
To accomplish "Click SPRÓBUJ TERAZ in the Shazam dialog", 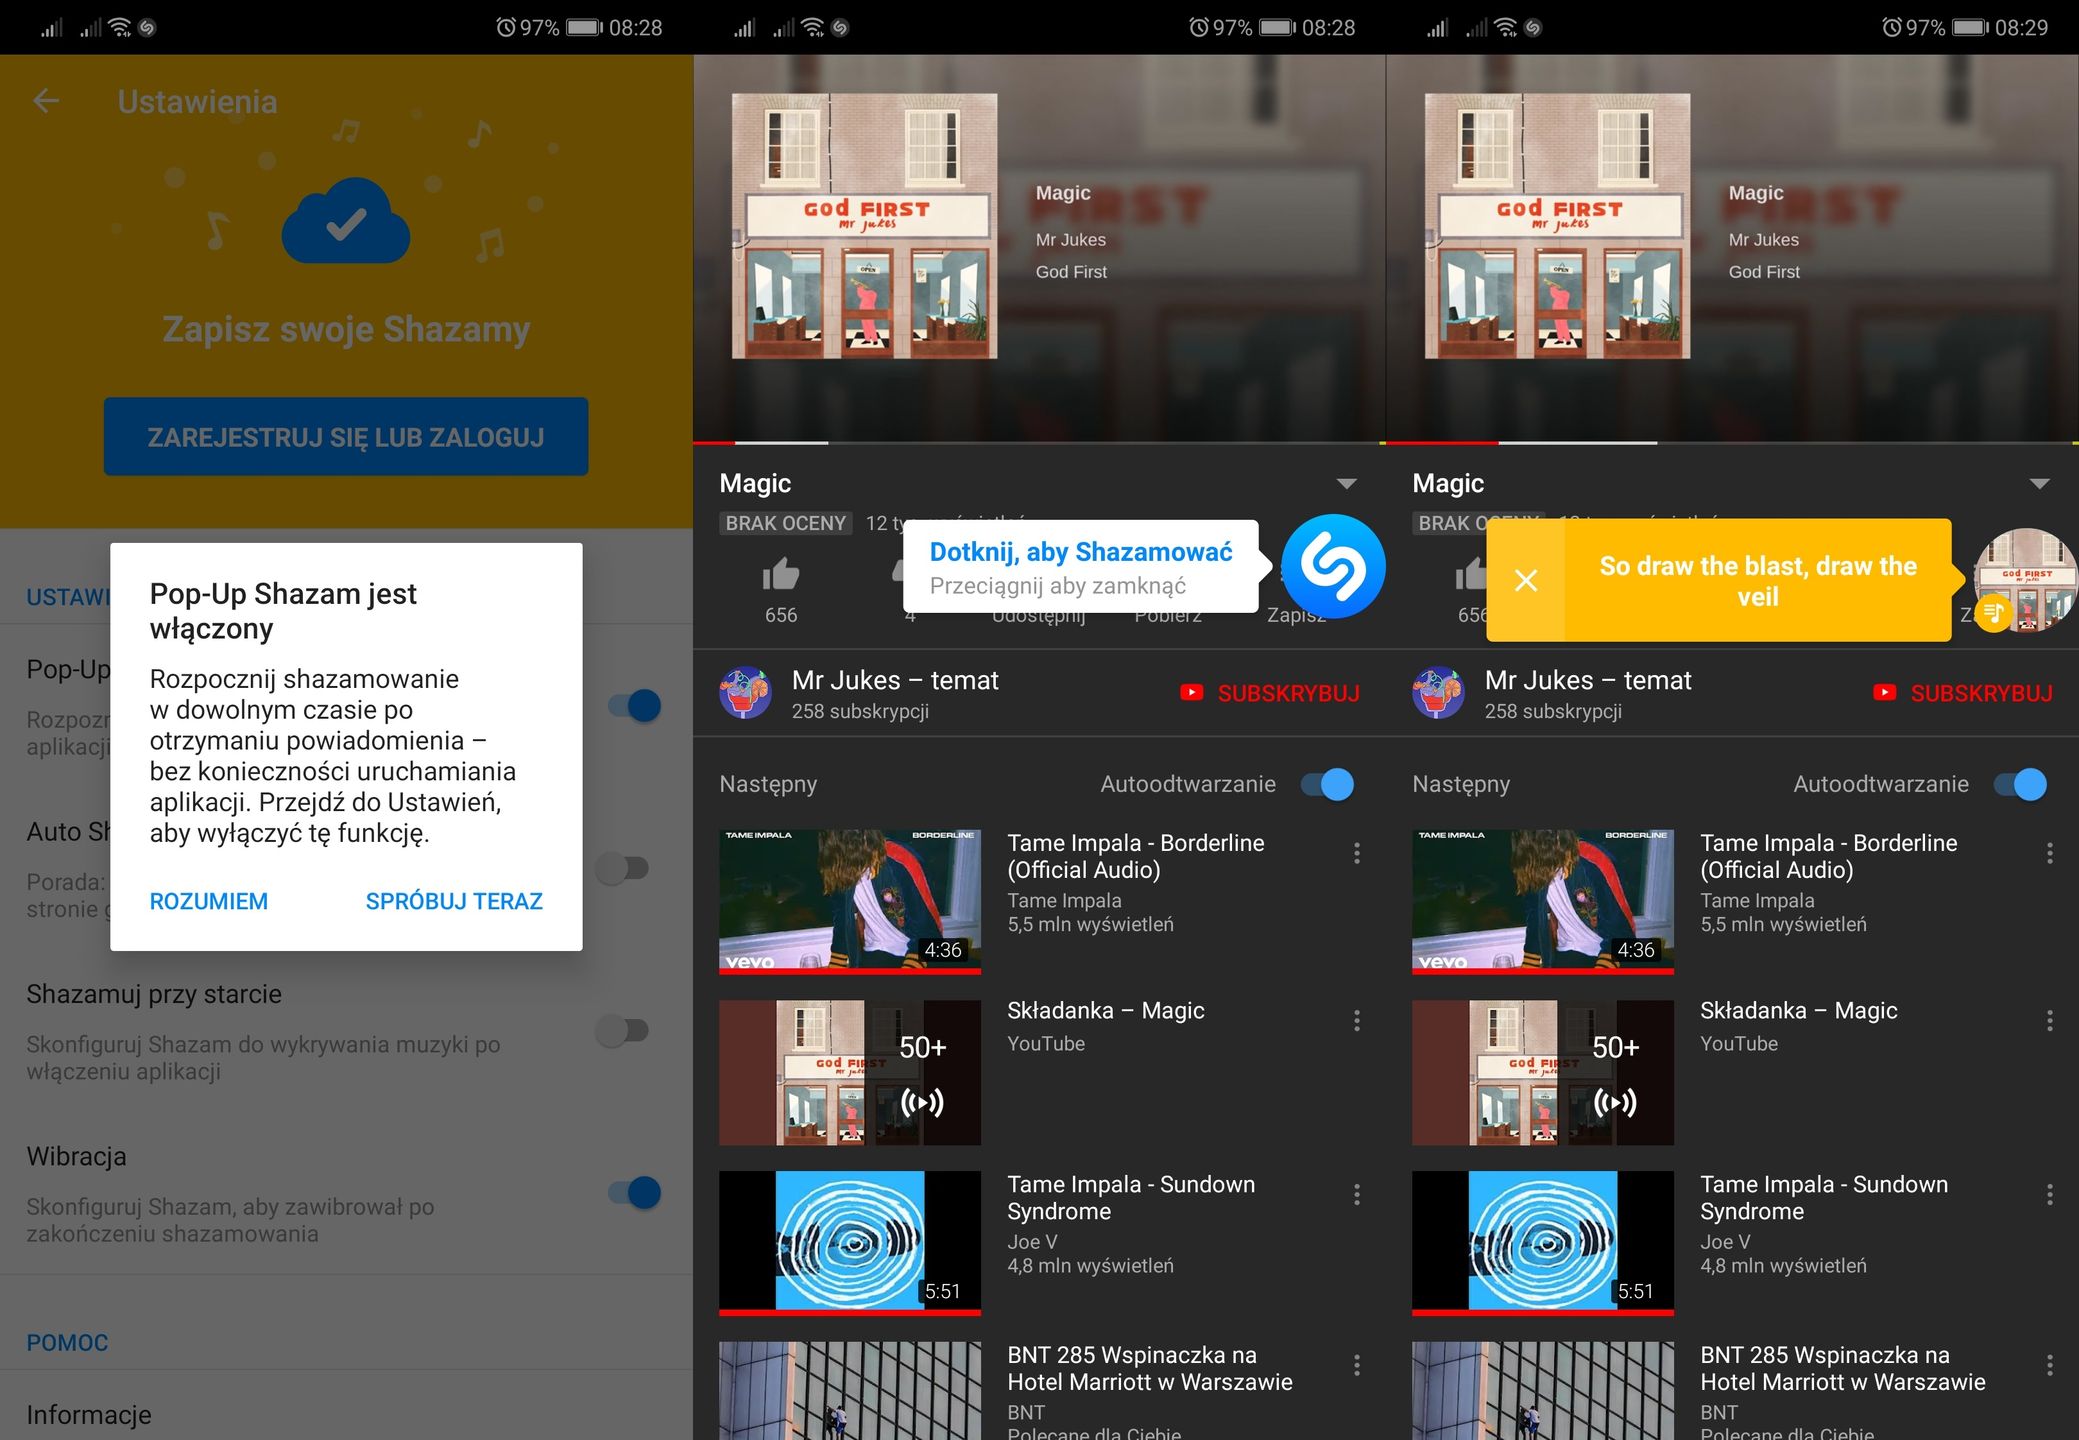I will (452, 901).
